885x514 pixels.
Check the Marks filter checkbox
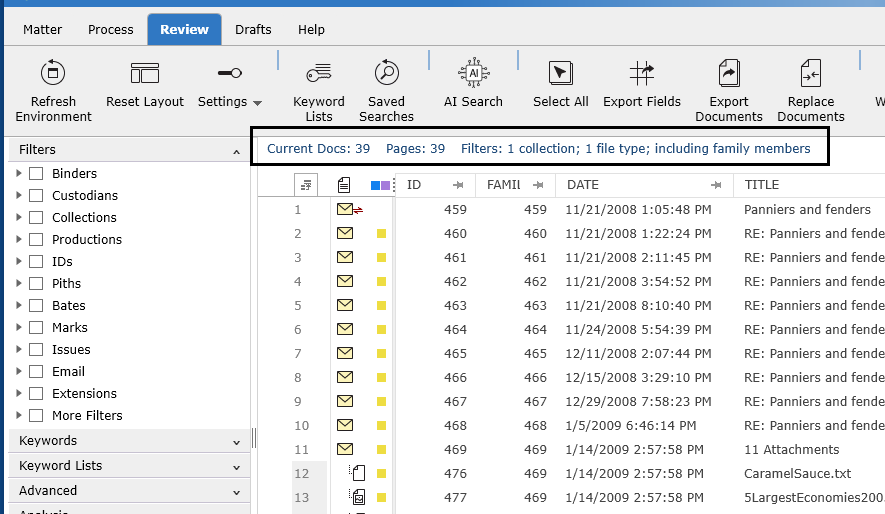36,327
